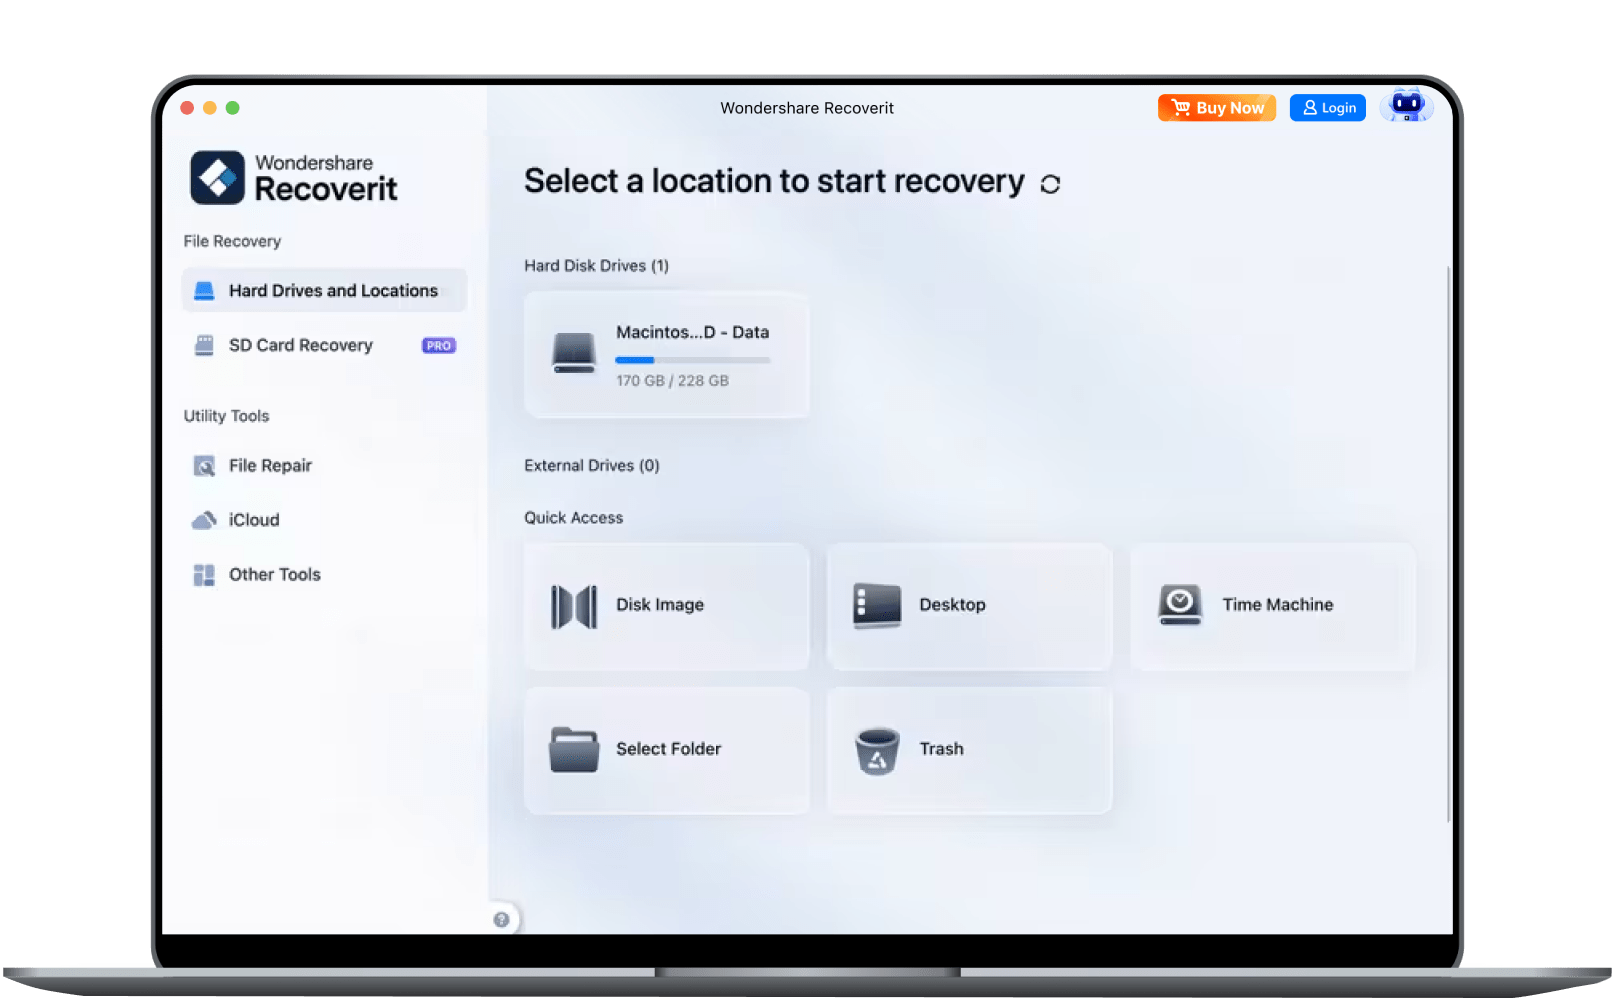The image size is (1613, 998).
Task: Choose the Time Machine card
Action: (x=1273, y=607)
